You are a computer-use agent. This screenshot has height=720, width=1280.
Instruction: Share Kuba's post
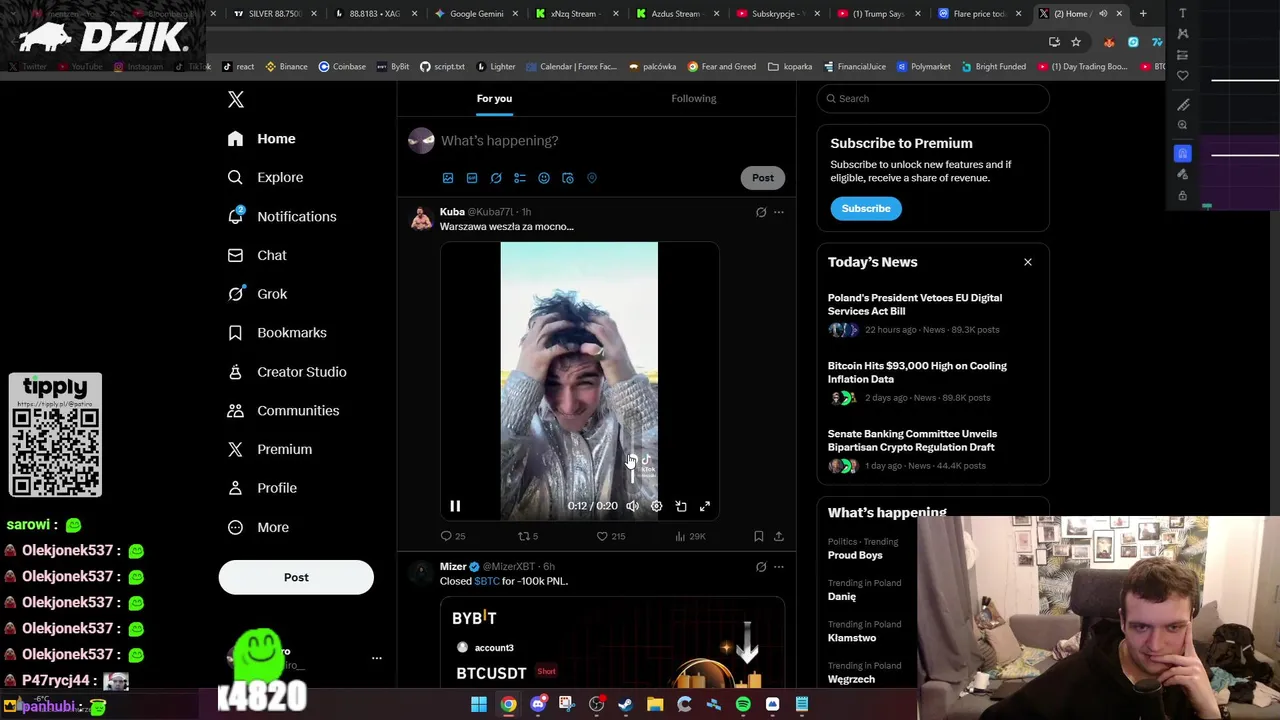[x=779, y=536]
